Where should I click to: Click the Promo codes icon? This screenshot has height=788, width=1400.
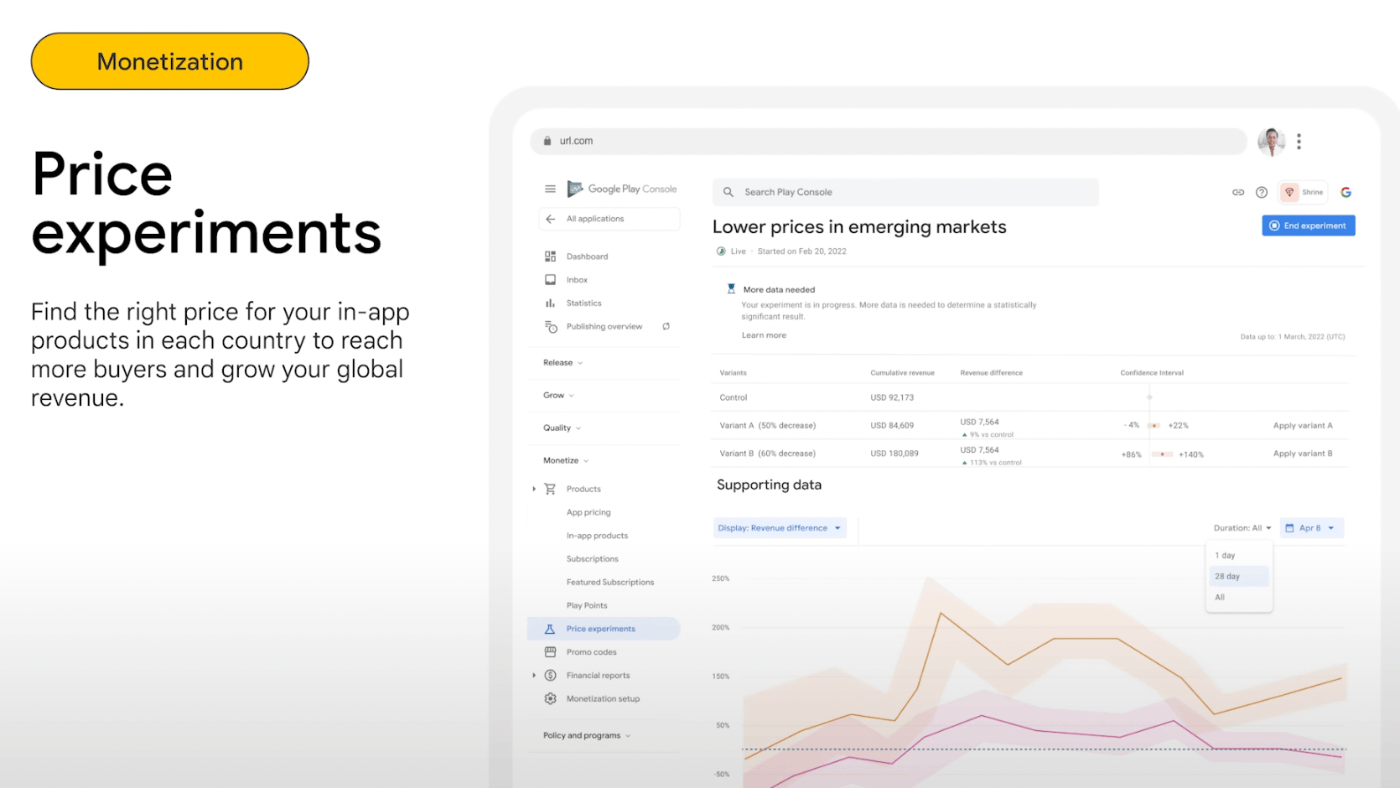(x=550, y=652)
